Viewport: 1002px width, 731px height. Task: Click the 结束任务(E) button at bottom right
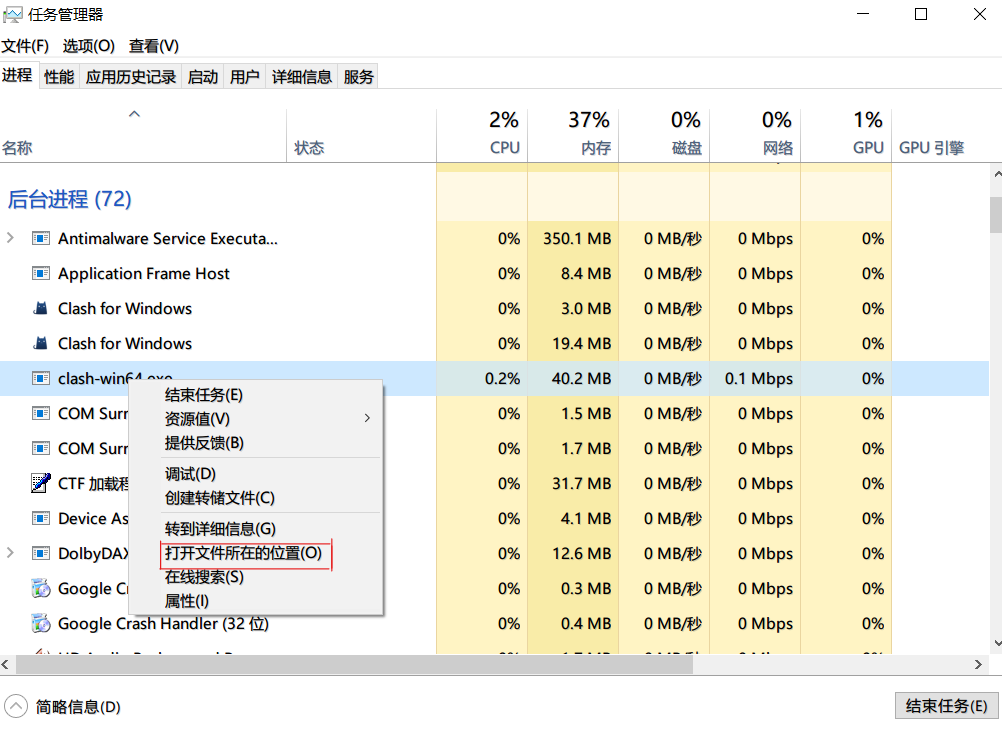(x=946, y=706)
